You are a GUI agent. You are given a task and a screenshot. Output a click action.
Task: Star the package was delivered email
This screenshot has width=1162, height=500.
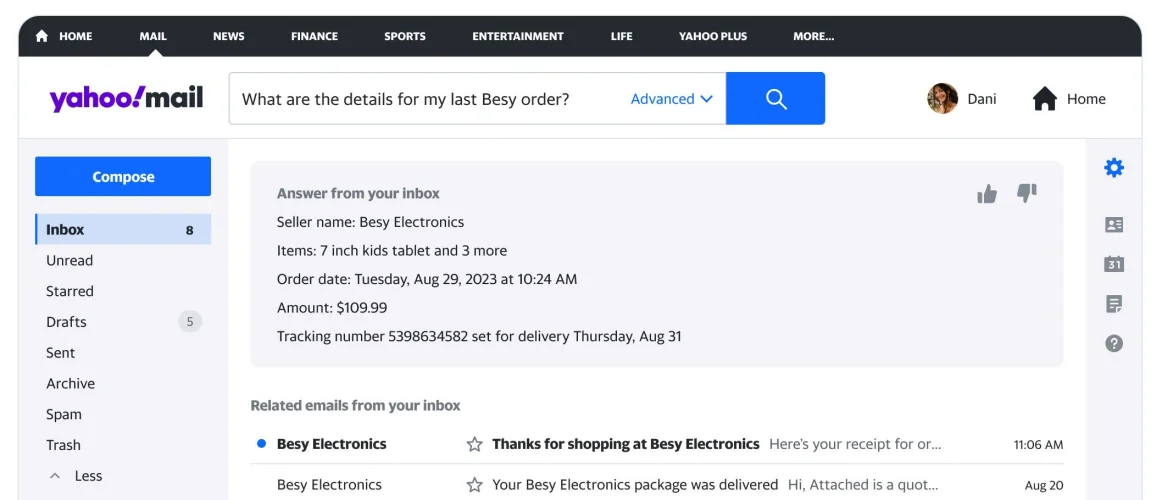[474, 485]
